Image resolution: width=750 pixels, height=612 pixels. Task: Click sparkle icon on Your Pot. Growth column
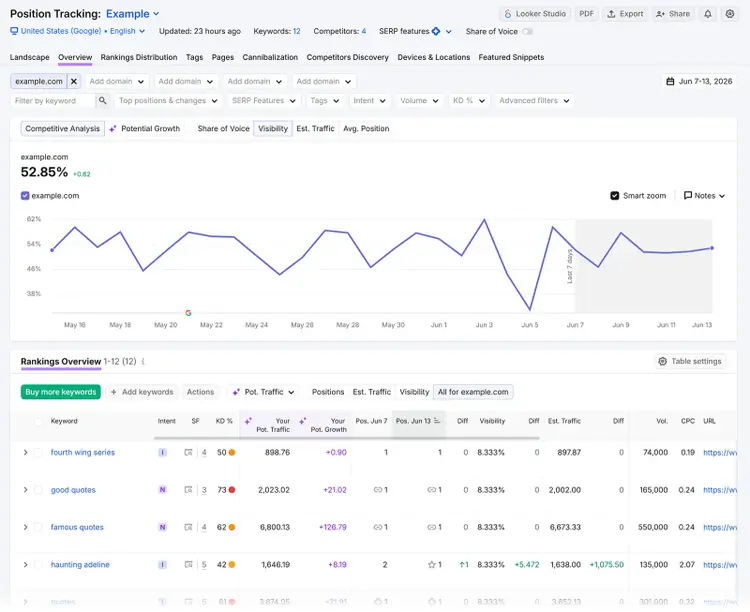302,421
